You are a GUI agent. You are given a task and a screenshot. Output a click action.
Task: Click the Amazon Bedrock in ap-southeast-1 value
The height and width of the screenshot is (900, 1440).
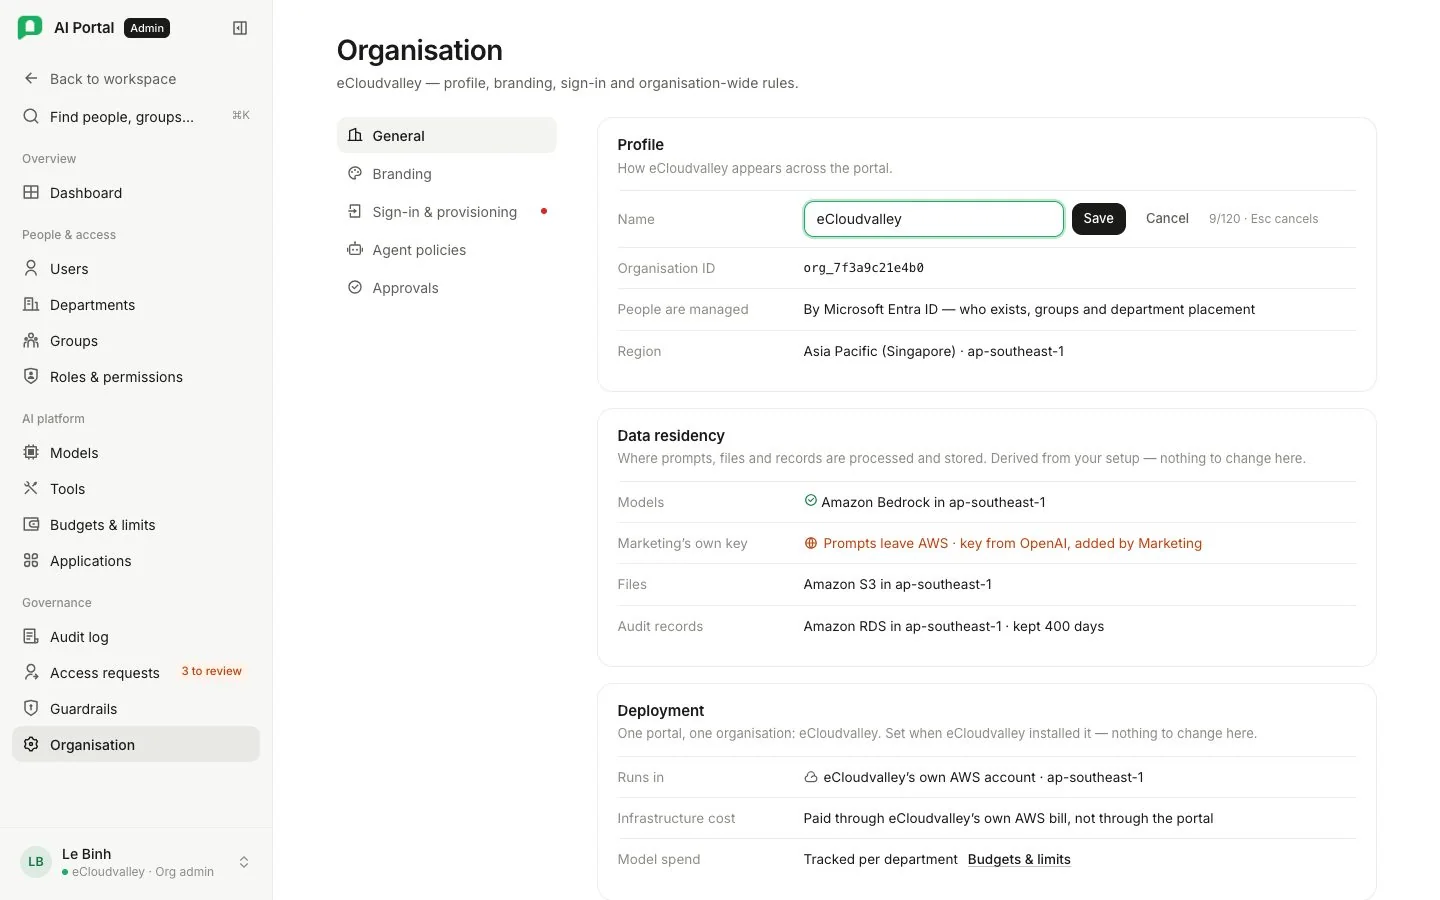coord(933,502)
